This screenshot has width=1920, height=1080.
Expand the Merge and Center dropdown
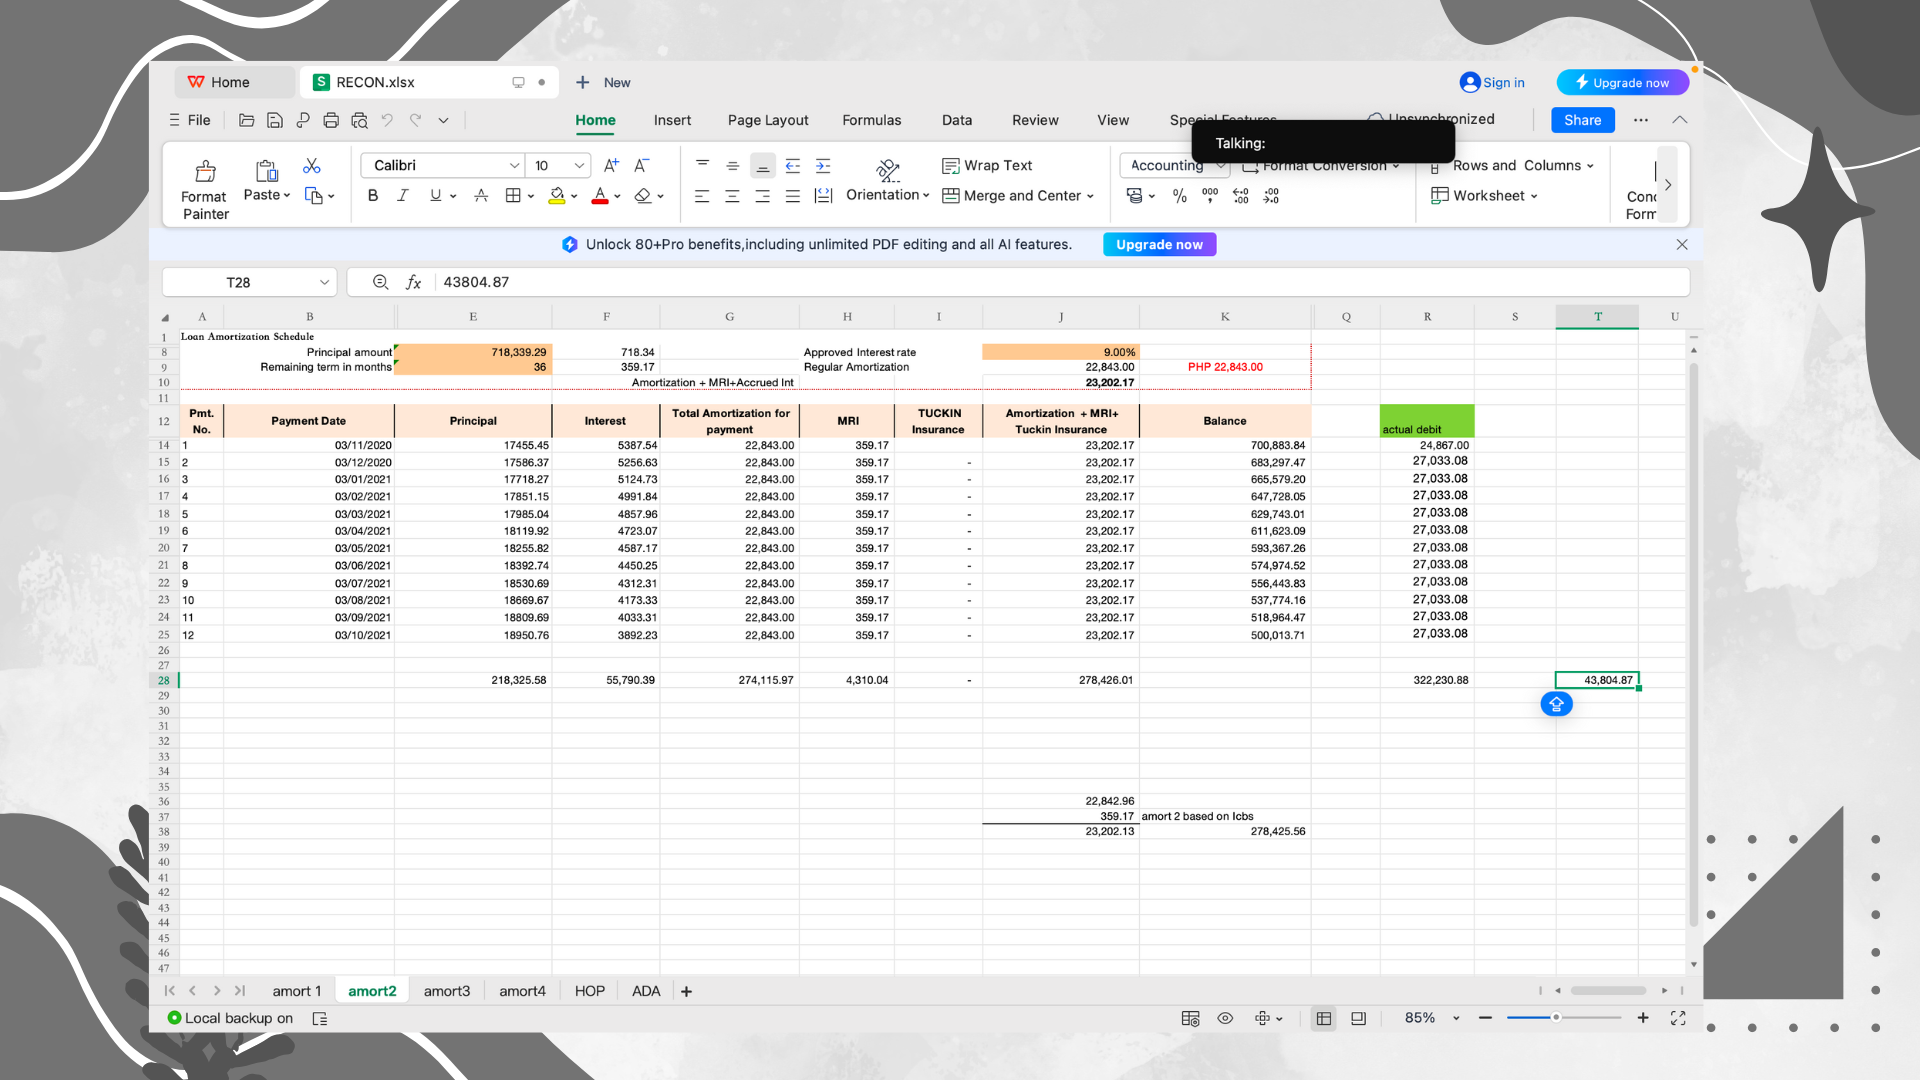(1090, 196)
